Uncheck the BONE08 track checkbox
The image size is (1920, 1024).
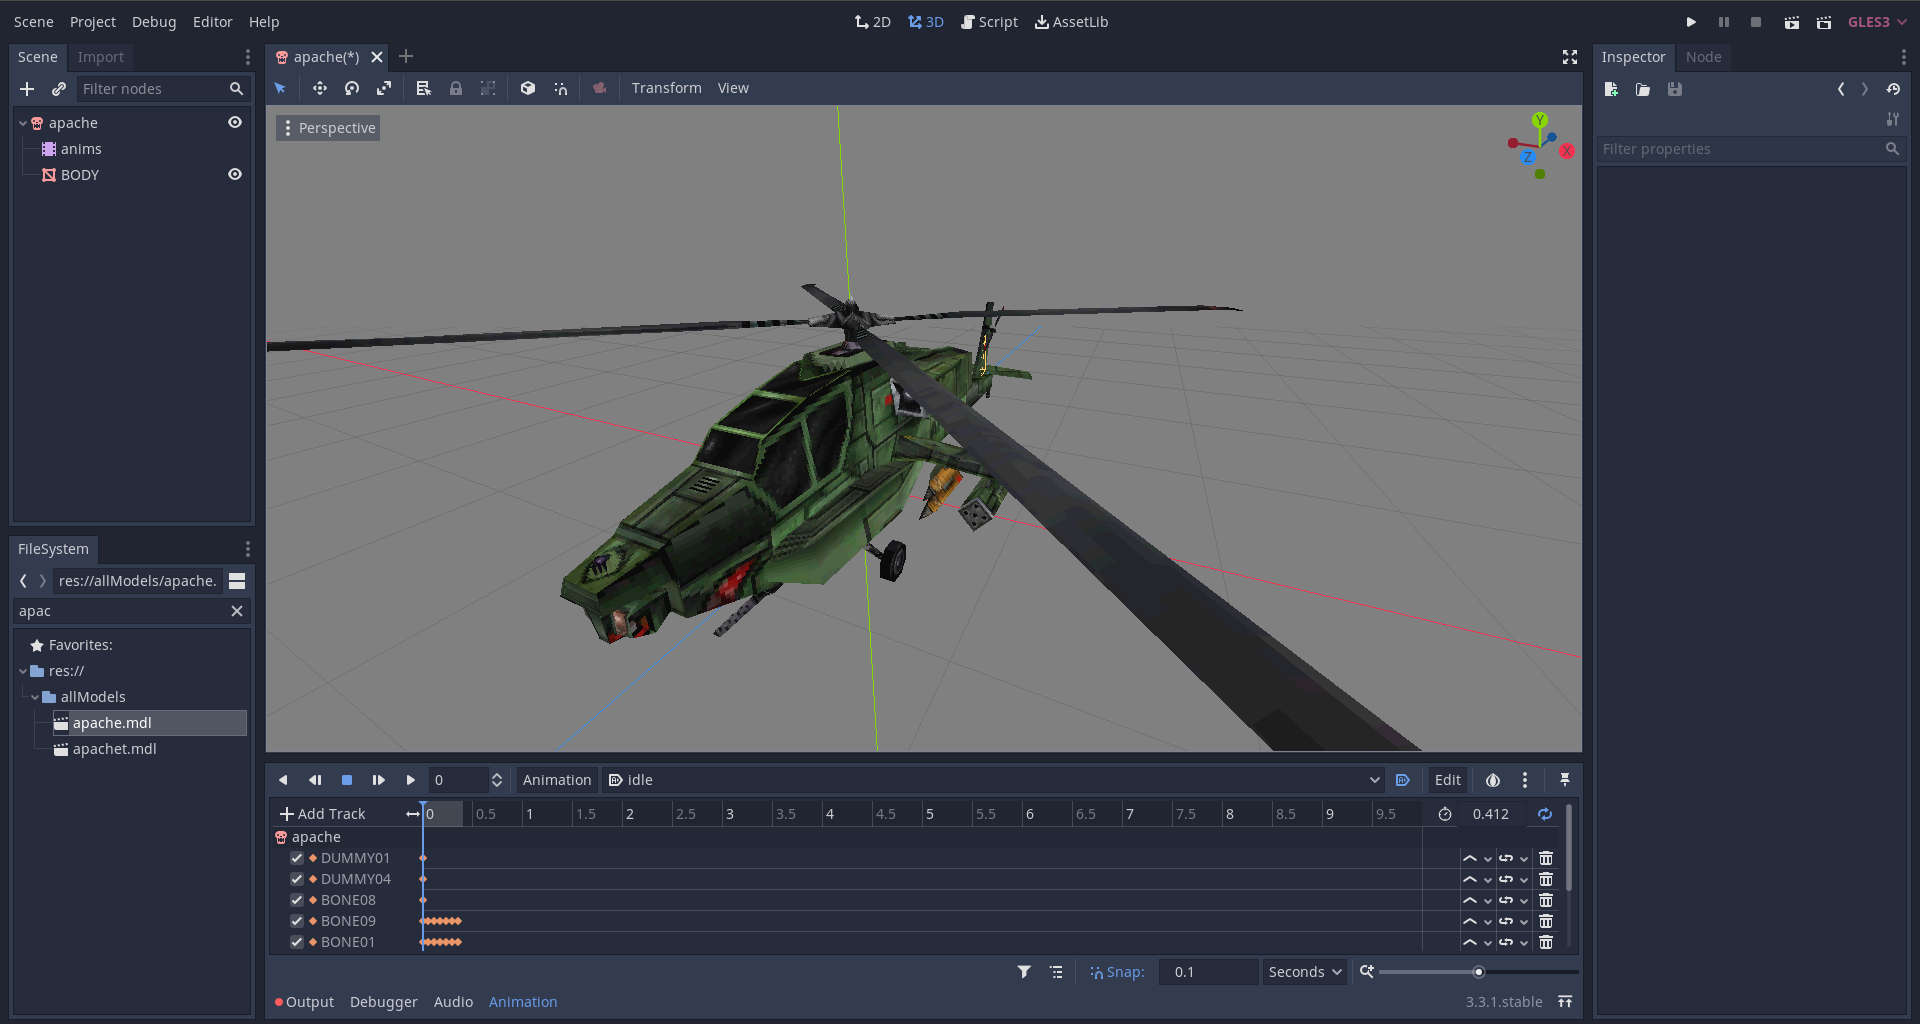[297, 900]
